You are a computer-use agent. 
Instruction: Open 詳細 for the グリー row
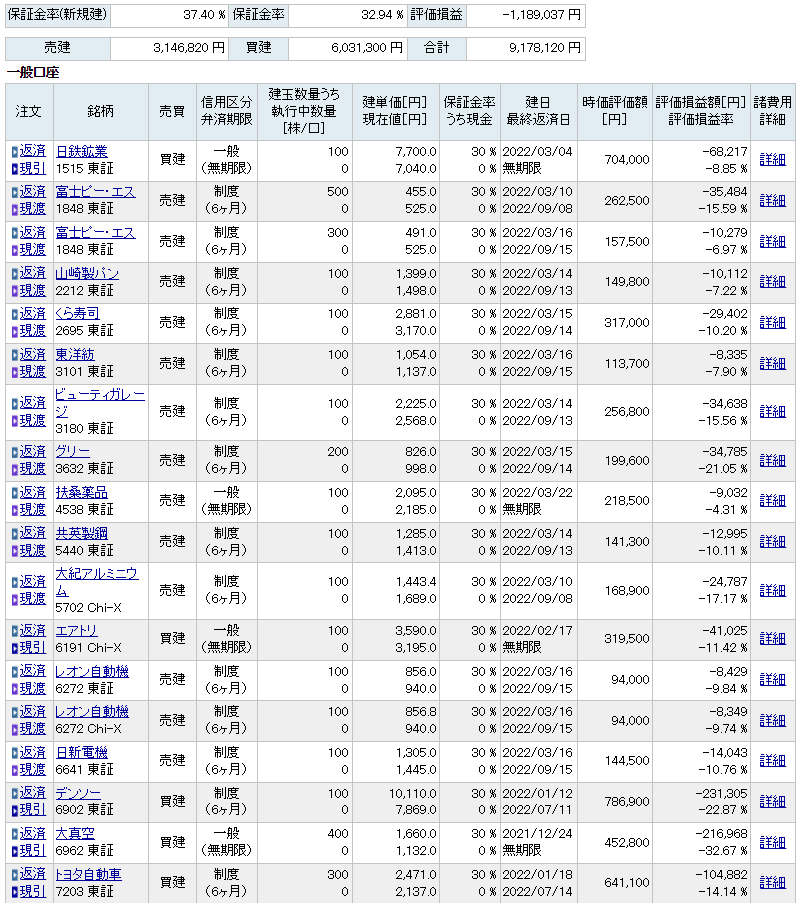coord(772,460)
